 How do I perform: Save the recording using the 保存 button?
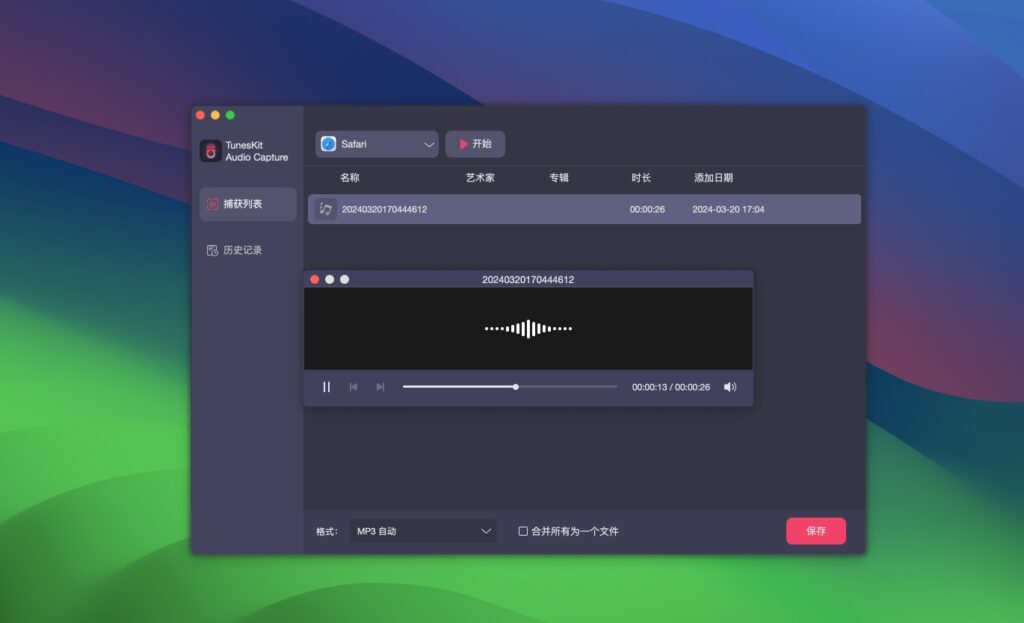815,531
